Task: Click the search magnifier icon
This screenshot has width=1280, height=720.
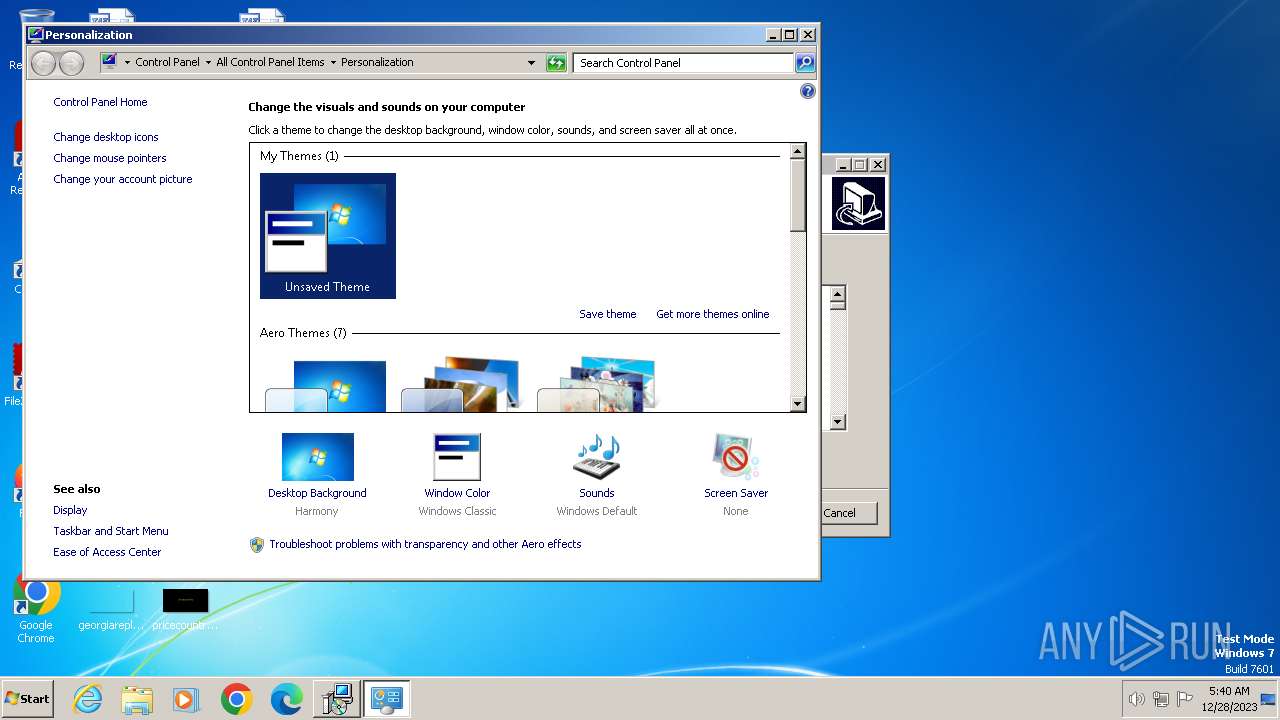Action: point(805,63)
